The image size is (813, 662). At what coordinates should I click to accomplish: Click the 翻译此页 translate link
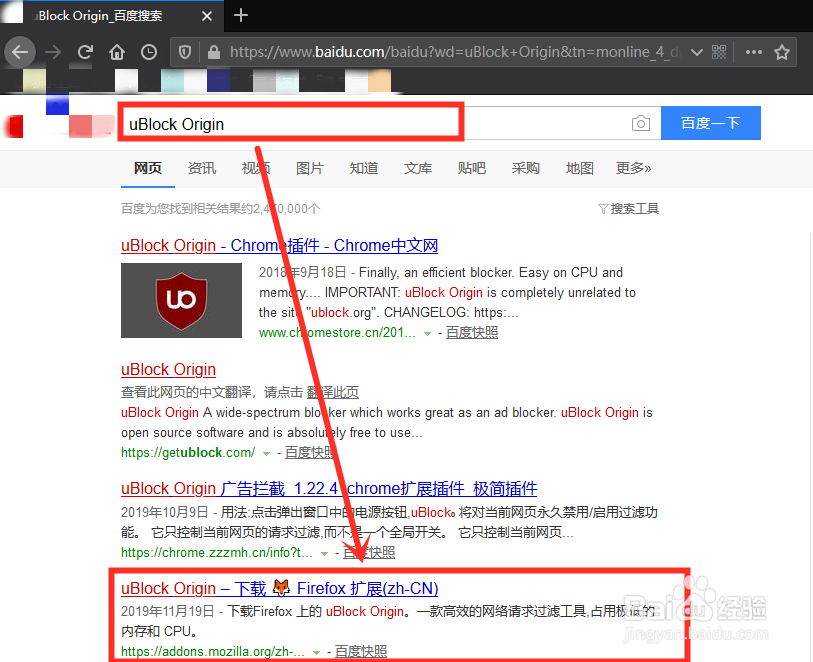click(x=333, y=392)
